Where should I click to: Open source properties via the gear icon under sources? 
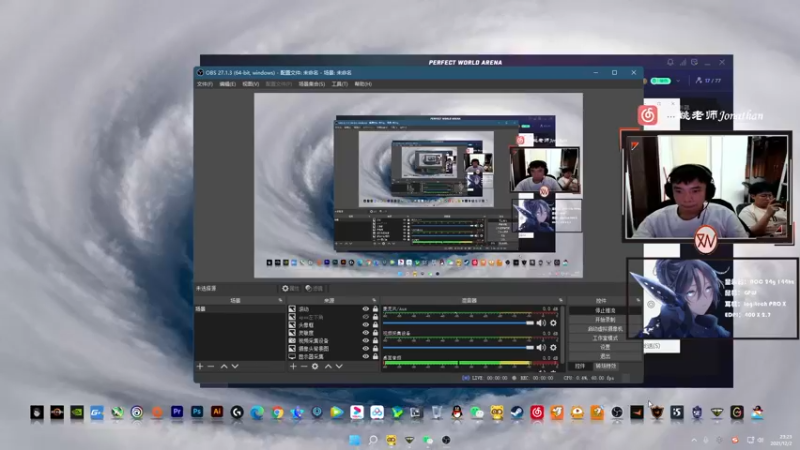click(315, 366)
